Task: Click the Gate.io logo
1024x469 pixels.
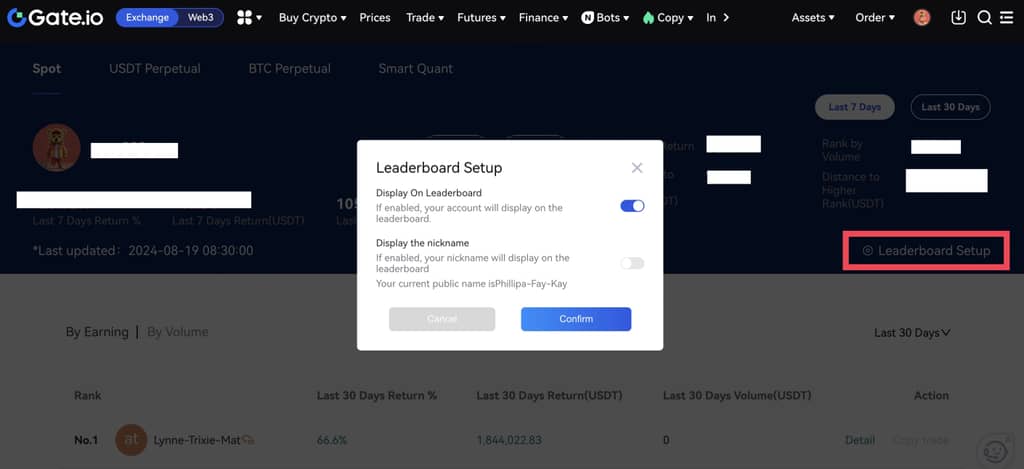Action: pyautogui.click(x=54, y=17)
